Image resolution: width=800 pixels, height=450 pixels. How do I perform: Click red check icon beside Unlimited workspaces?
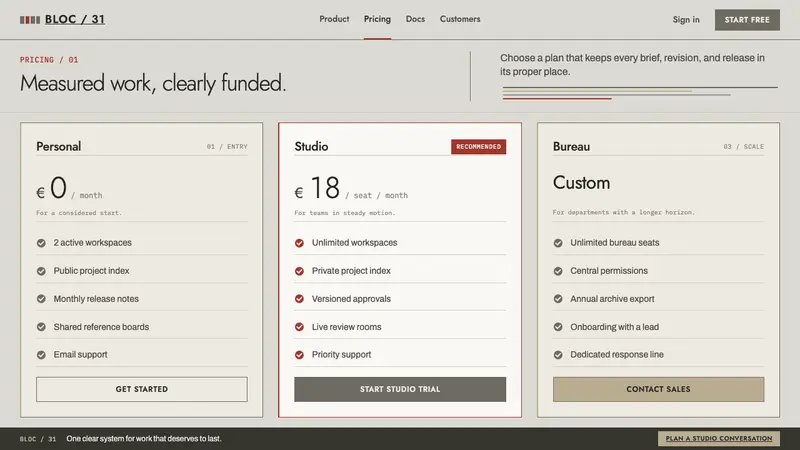click(x=299, y=243)
